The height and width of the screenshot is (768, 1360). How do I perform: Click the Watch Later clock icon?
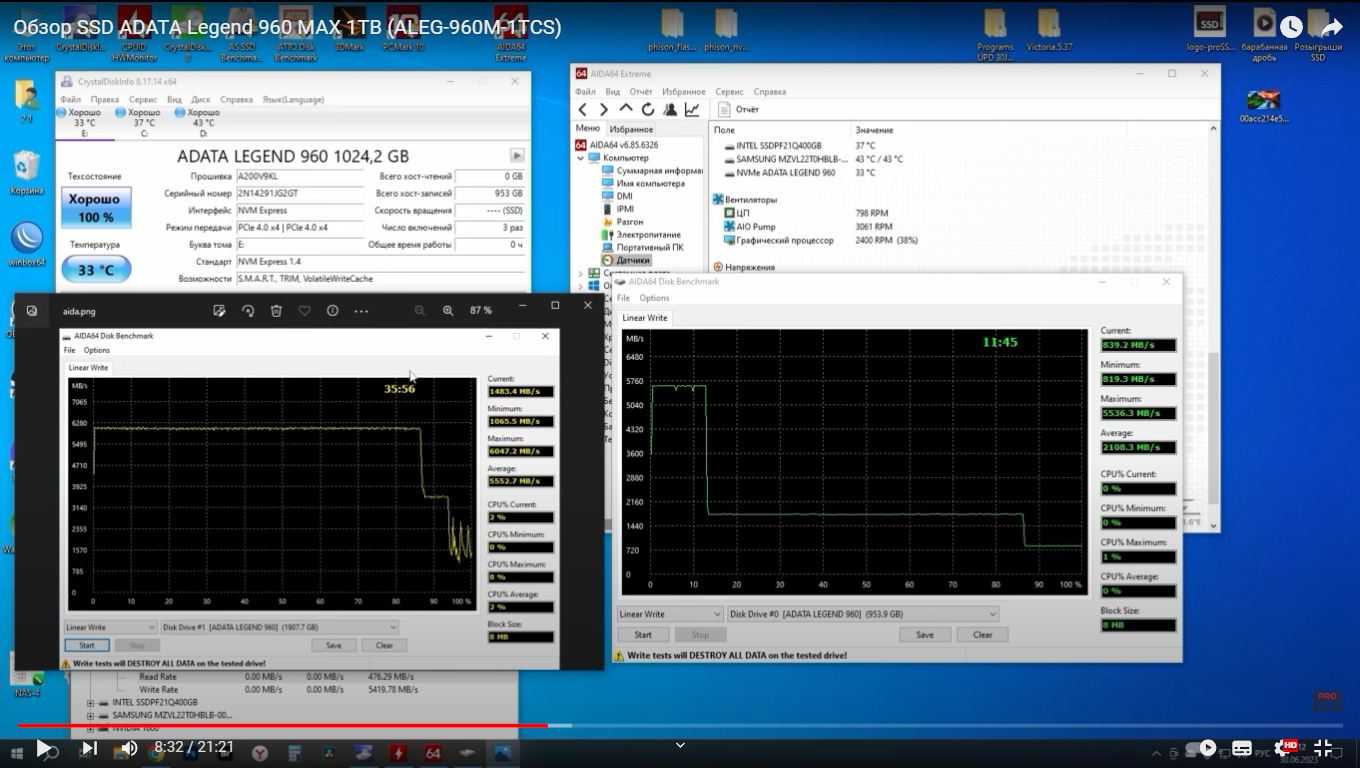pyautogui.click(x=1291, y=27)
